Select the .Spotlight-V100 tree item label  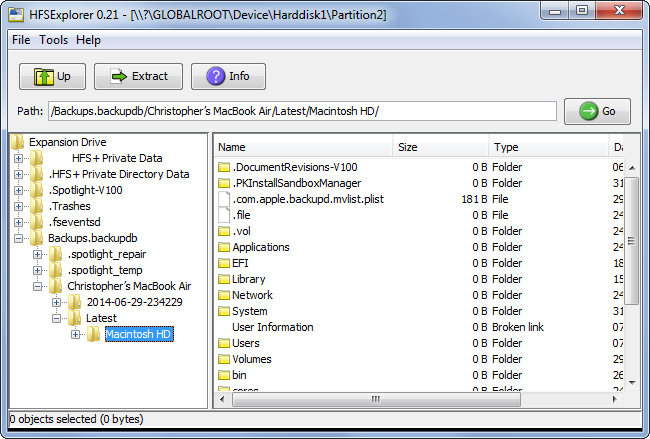[85, 190]
